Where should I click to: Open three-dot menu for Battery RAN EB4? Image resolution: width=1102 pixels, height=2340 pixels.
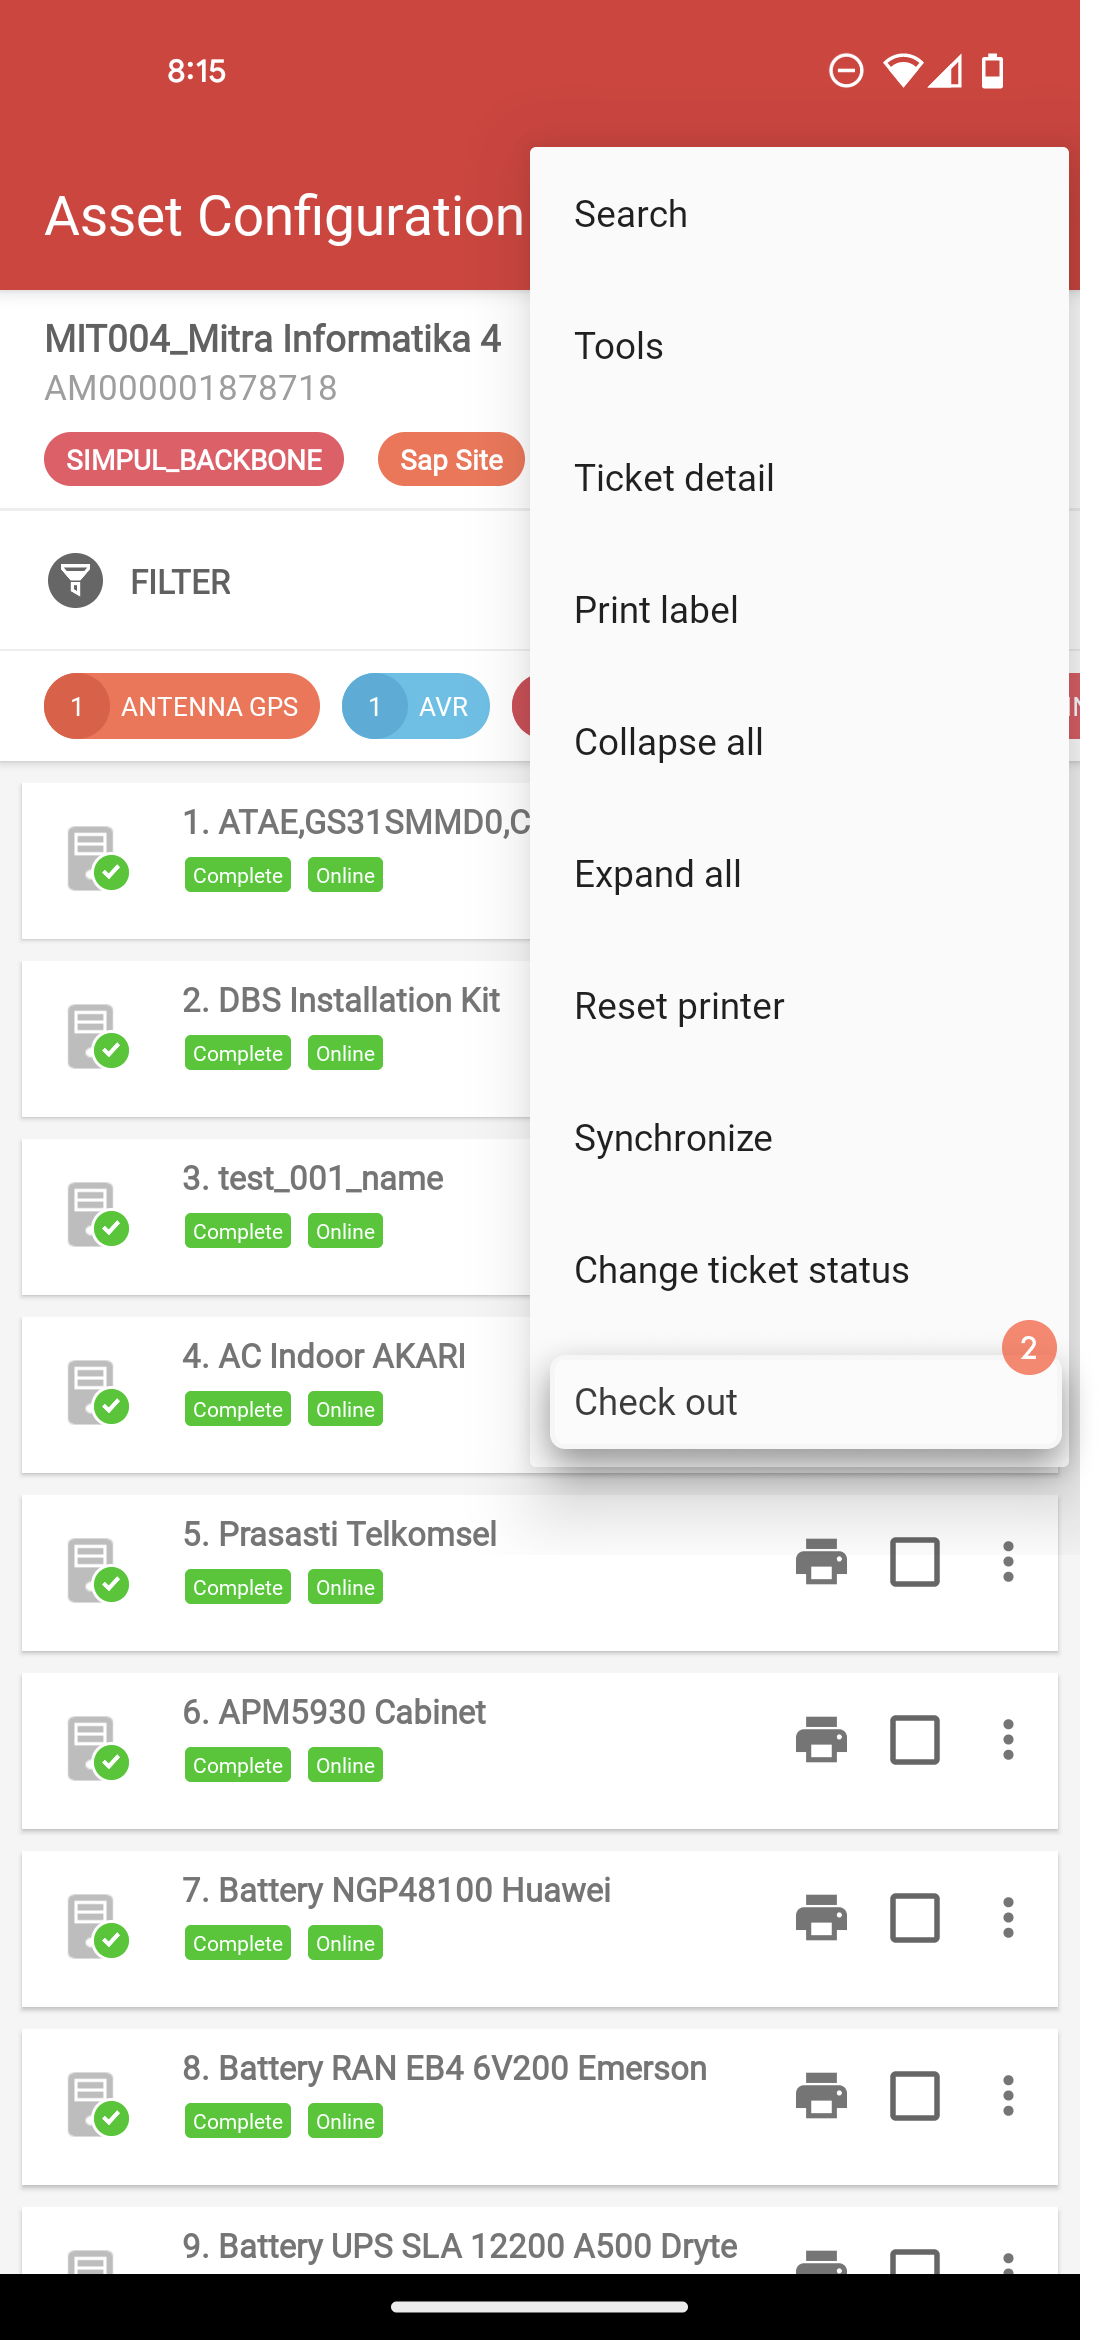(x=1008, y=2095)
